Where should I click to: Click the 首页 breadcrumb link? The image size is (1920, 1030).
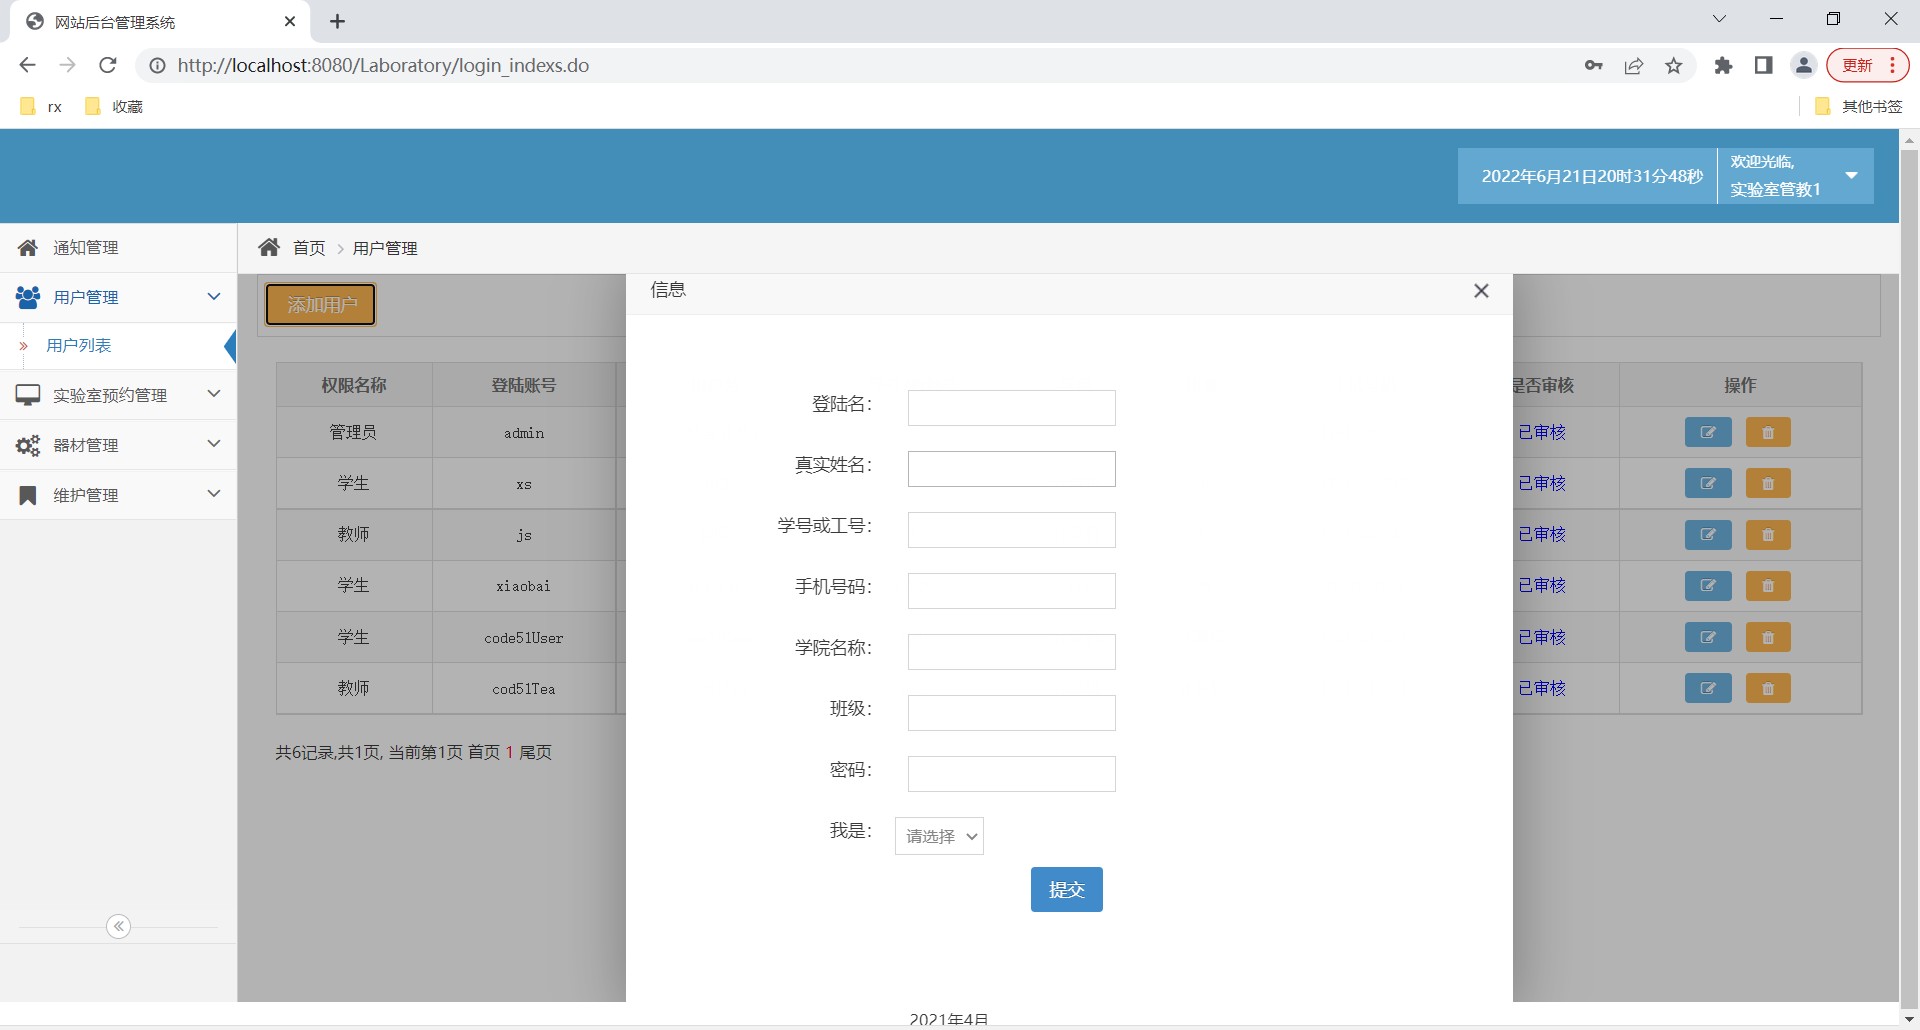click(x=309, y=248)
